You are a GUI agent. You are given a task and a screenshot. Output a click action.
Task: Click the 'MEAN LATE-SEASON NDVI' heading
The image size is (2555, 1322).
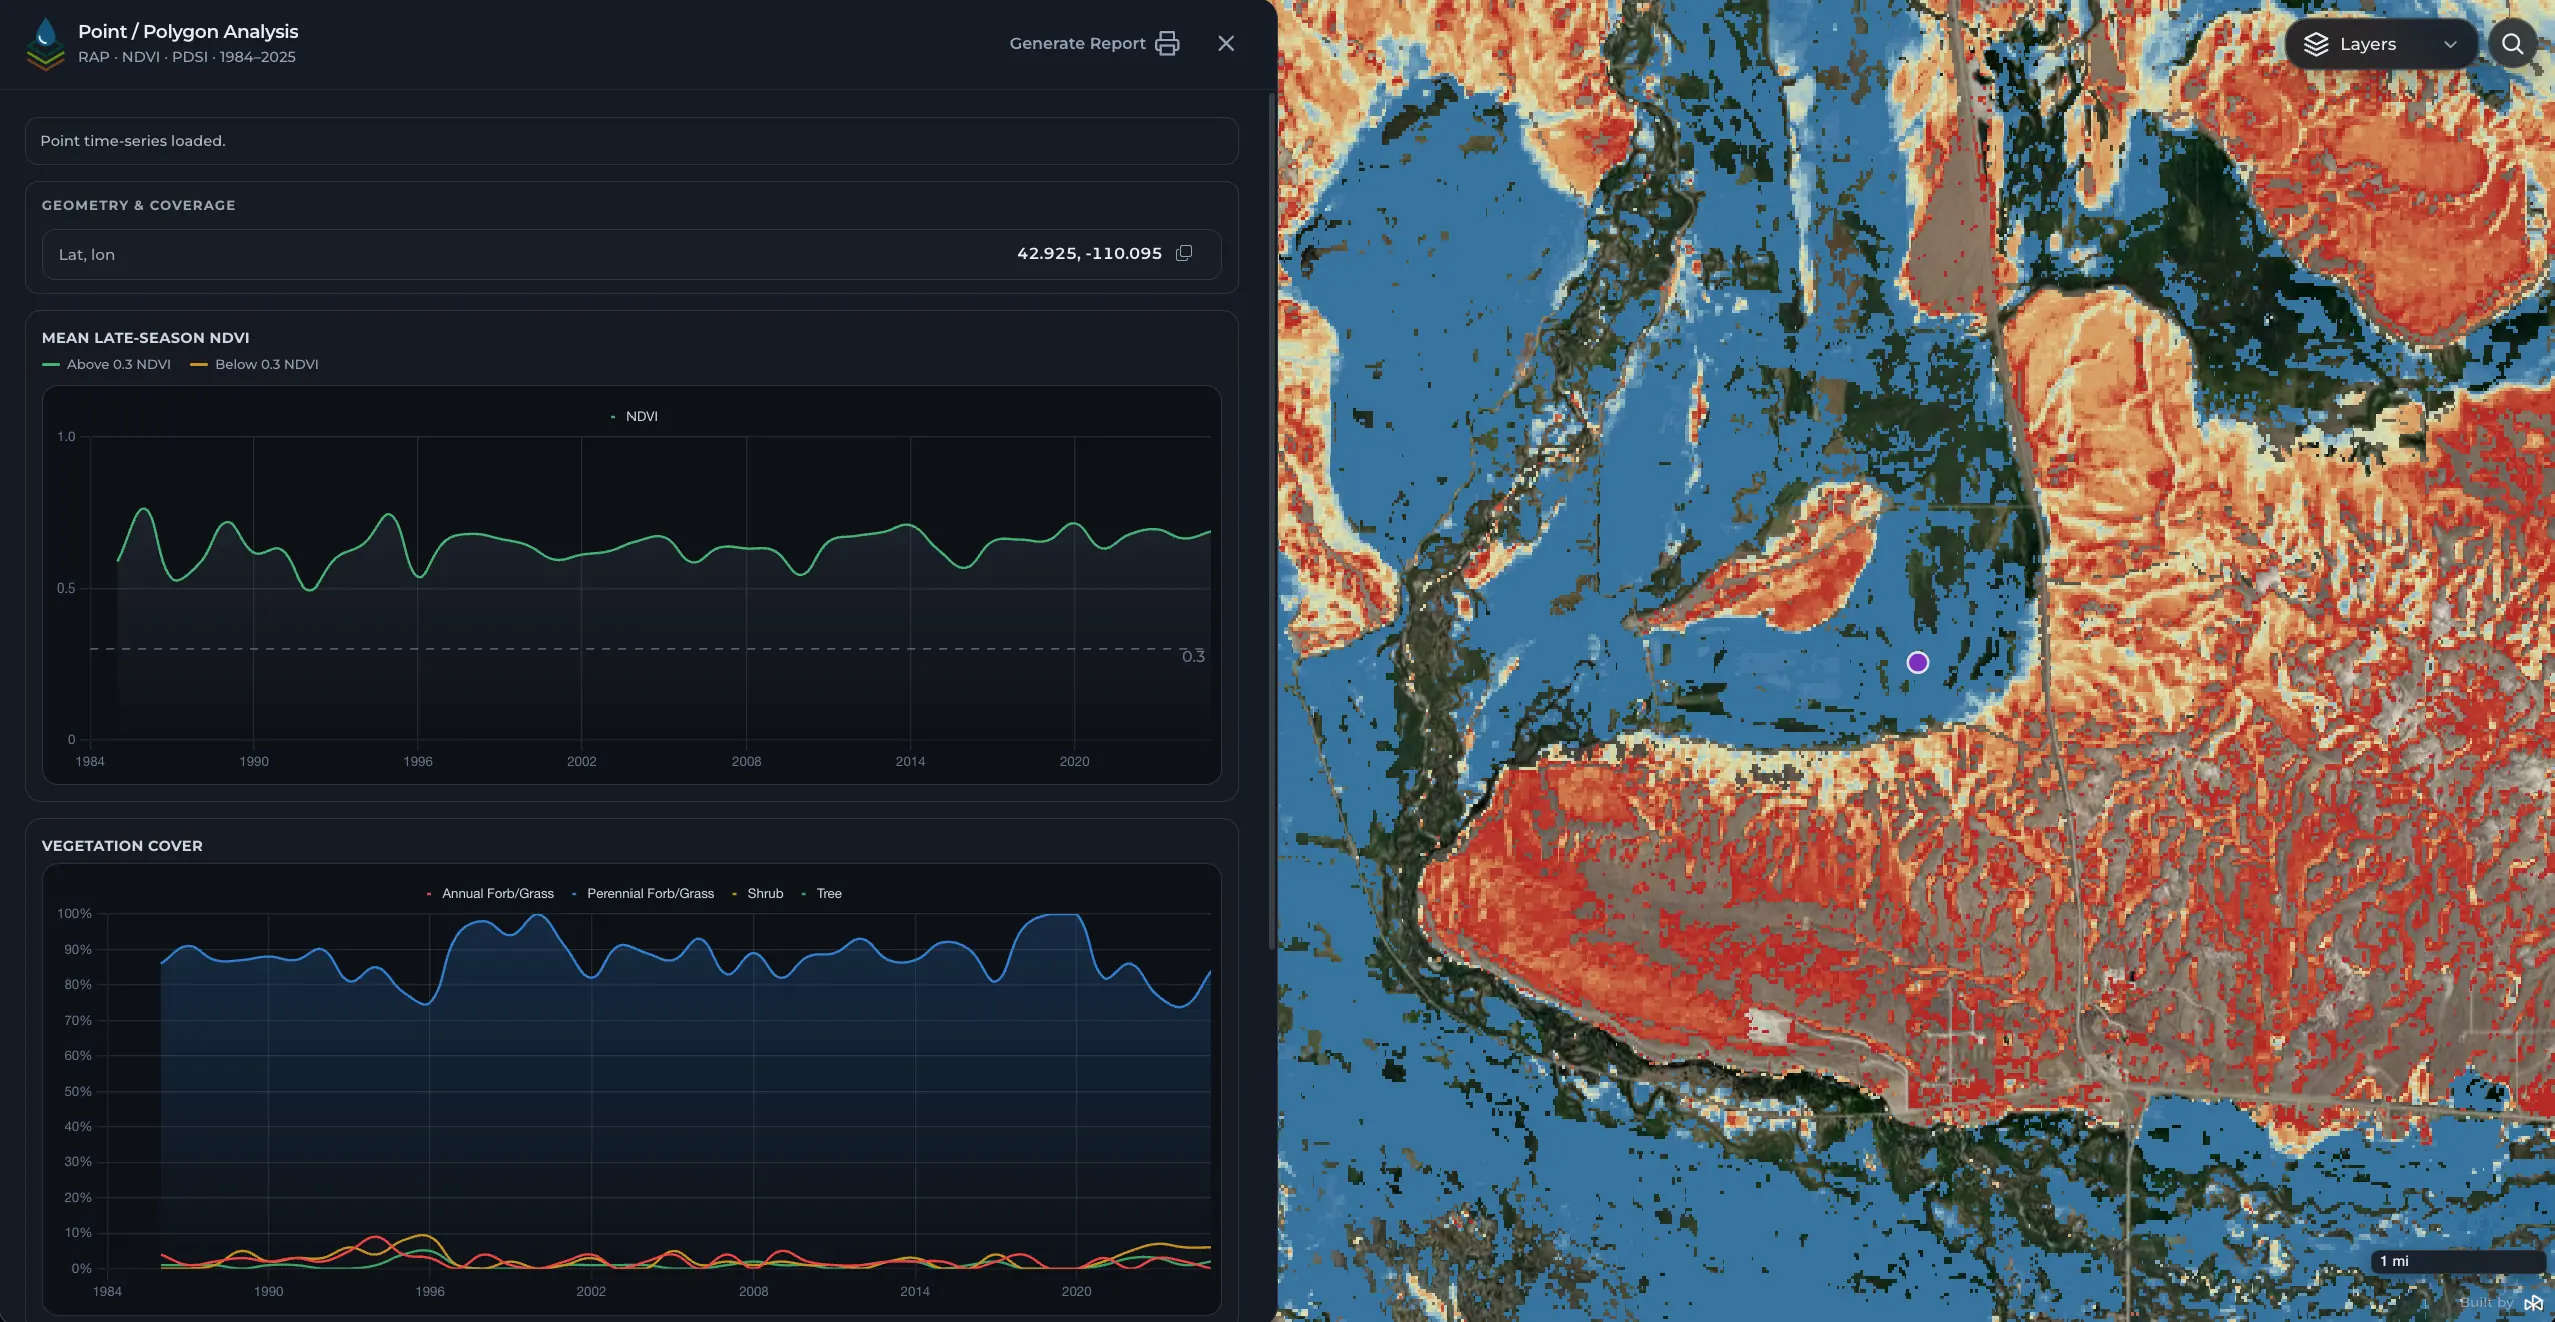coord(146,338)
